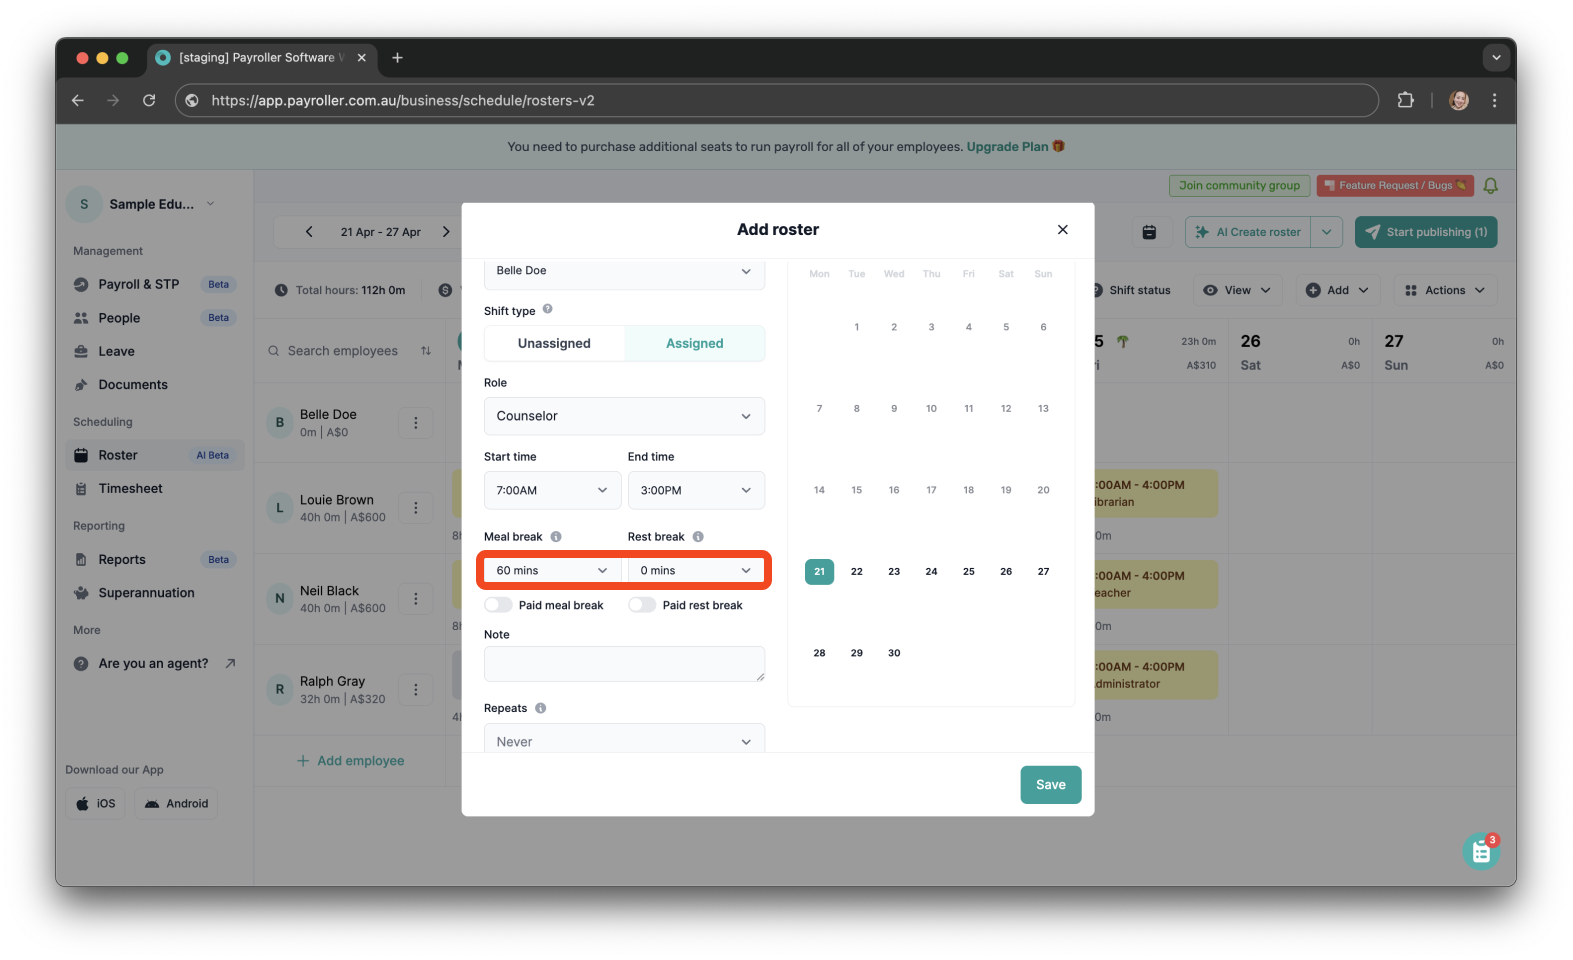Screen dimensions: 1573x960
Task: Close the Add roster dialog
Action: click(1062, 230)
